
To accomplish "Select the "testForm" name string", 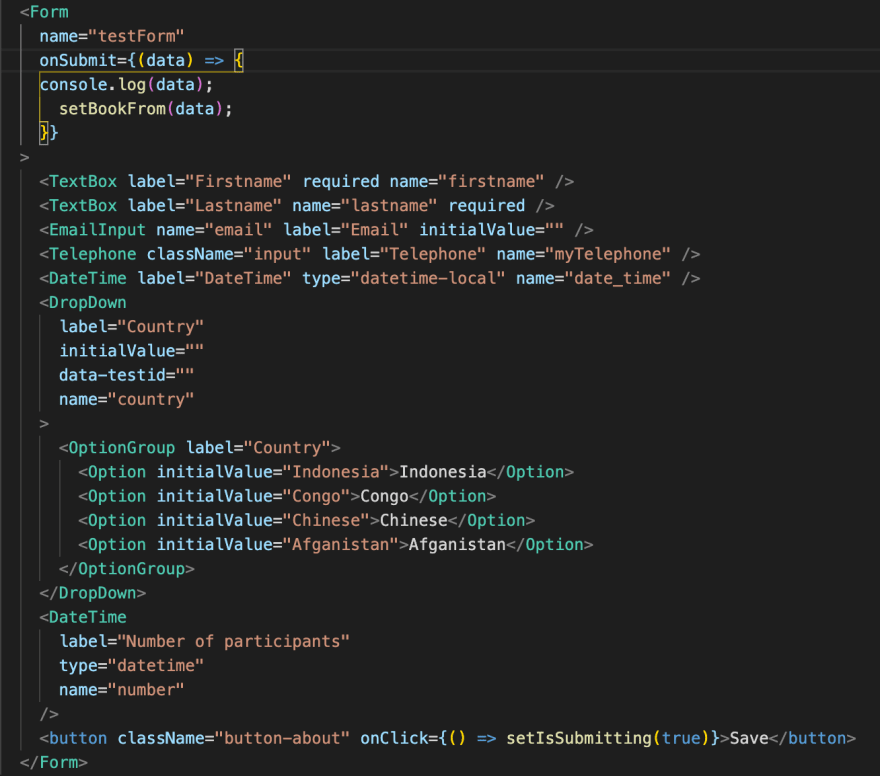I will pyautogui.click(x=136, y=36).
